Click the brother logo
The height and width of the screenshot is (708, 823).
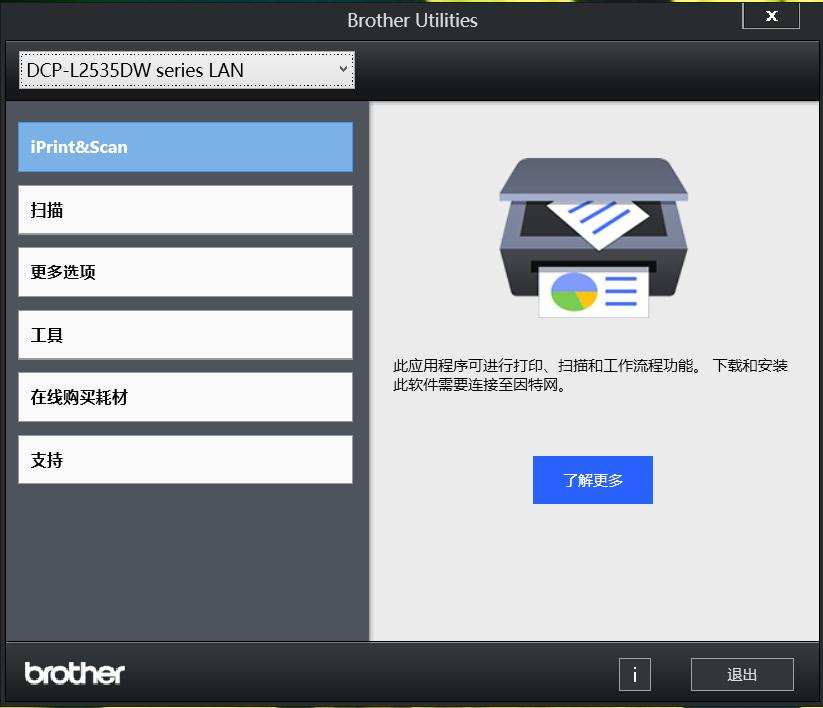73,673
